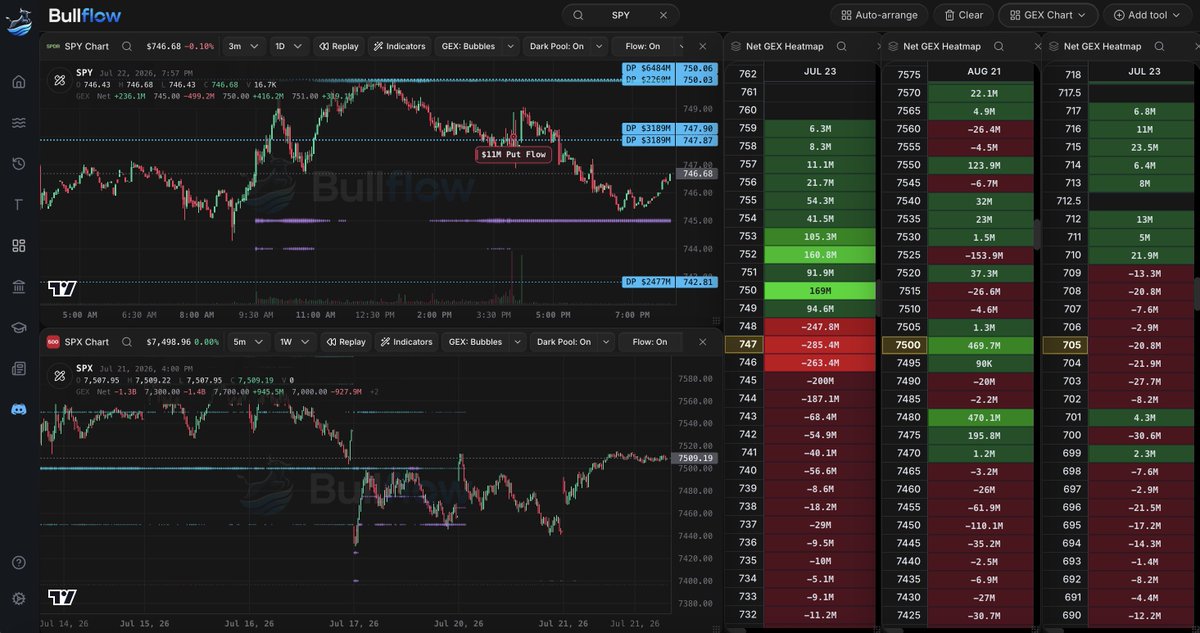1200x633 pixels.
Task: Click the -285.4M cell at strike 747
Action: tap(820, 345)
